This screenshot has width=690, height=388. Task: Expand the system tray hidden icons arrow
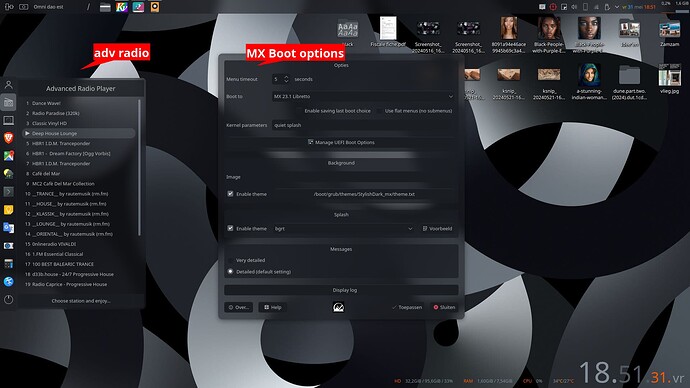click(617, 7)
